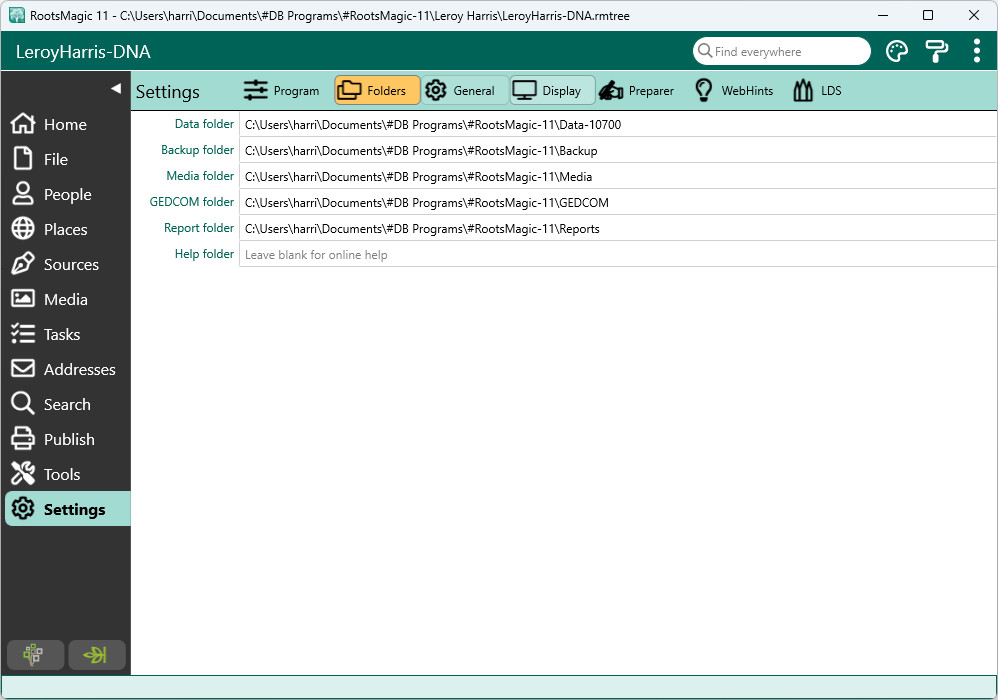Click the GEDCOM folder path field
The height and width of the screenshot is (700, 998).
coord(617,203)
